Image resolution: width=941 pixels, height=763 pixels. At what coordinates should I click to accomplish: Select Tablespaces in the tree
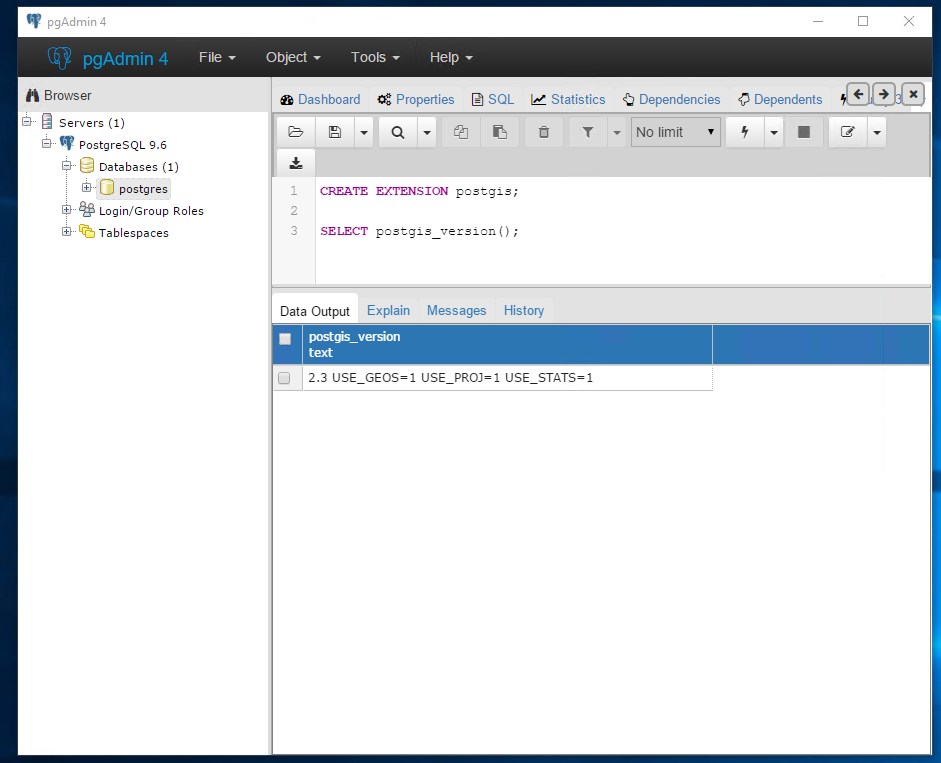coord(133,233)
